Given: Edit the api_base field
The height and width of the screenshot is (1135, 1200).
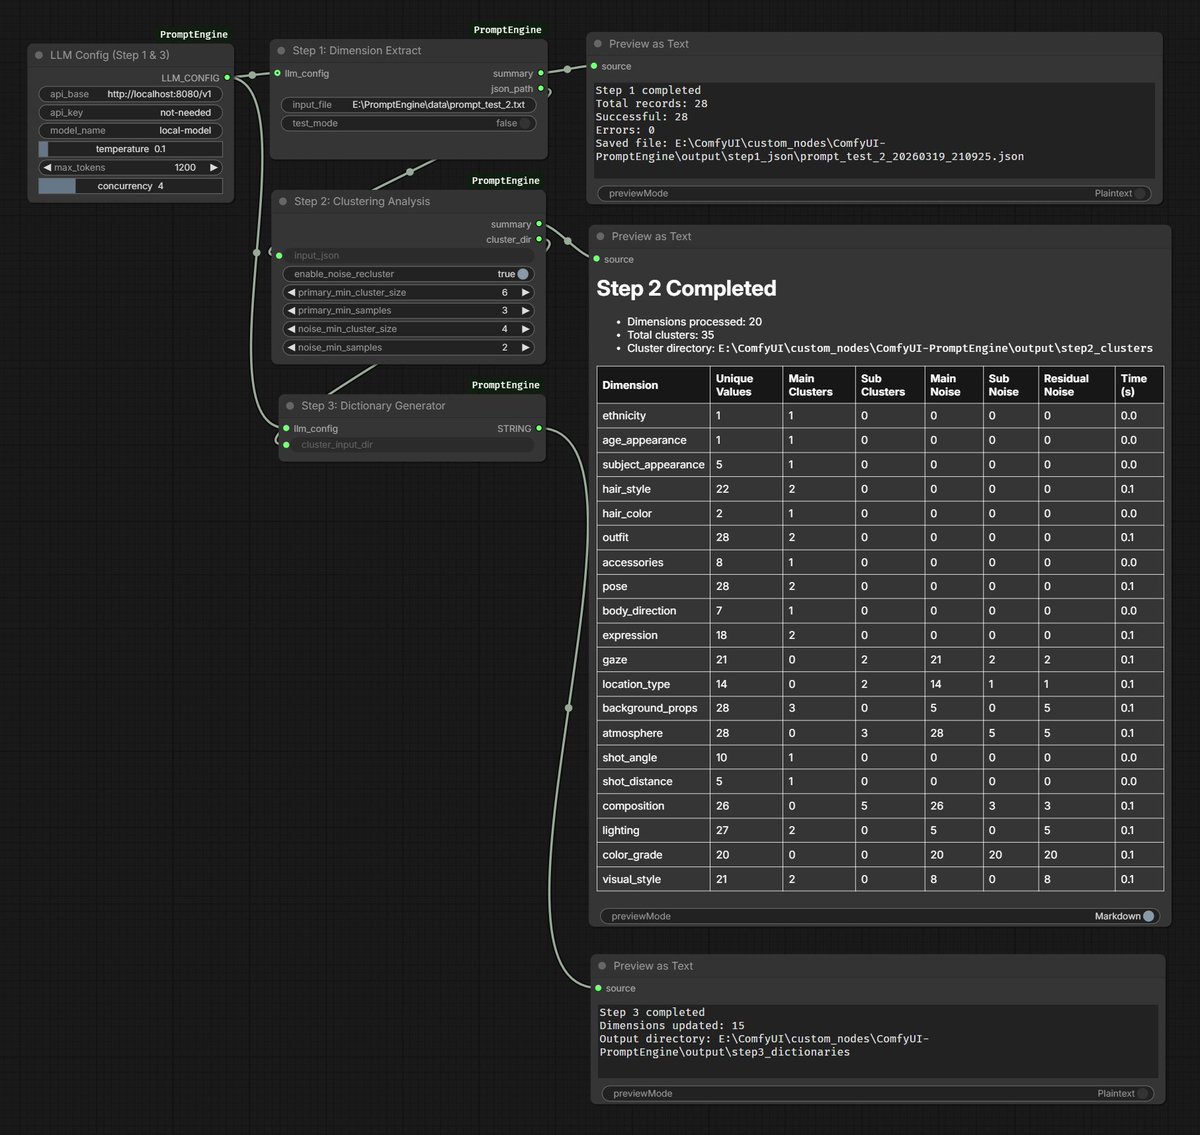Looking at the screenshot, I should (x=130, y=94).
